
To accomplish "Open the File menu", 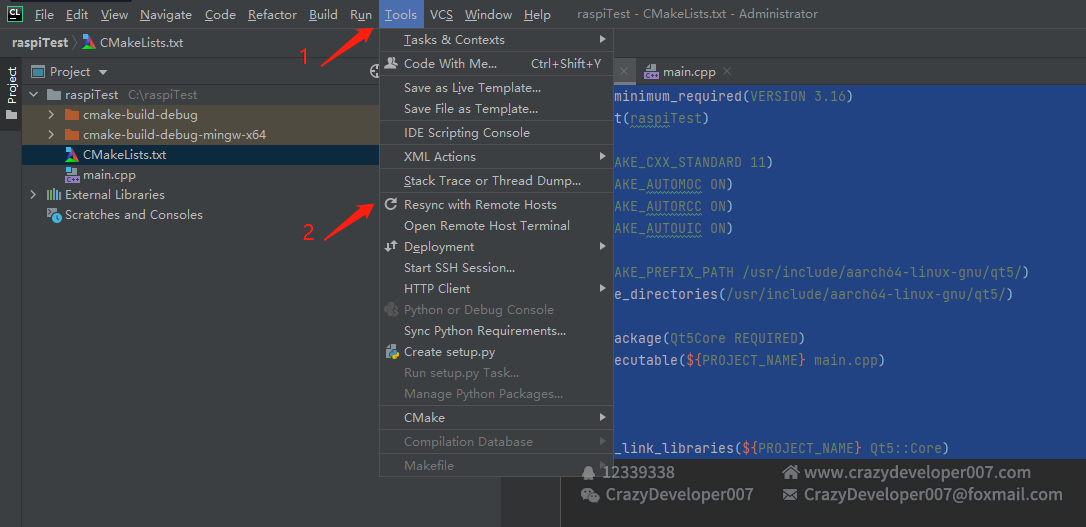I will click(x=44, y=15).
